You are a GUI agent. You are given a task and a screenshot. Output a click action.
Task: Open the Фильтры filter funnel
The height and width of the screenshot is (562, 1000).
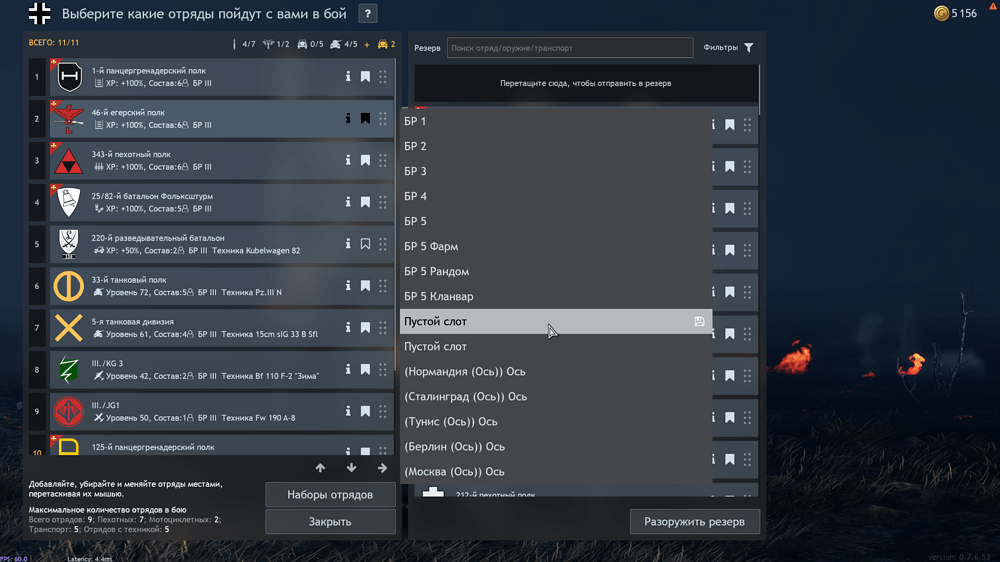(x=749, y=47)
